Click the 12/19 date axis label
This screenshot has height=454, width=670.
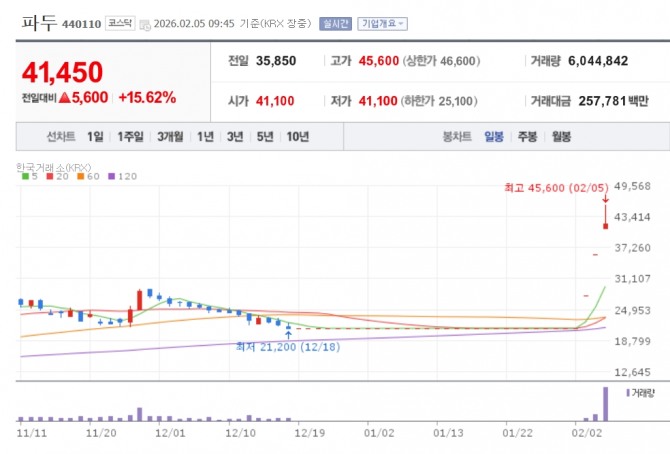pyautogui.click(x=310, y=433)
